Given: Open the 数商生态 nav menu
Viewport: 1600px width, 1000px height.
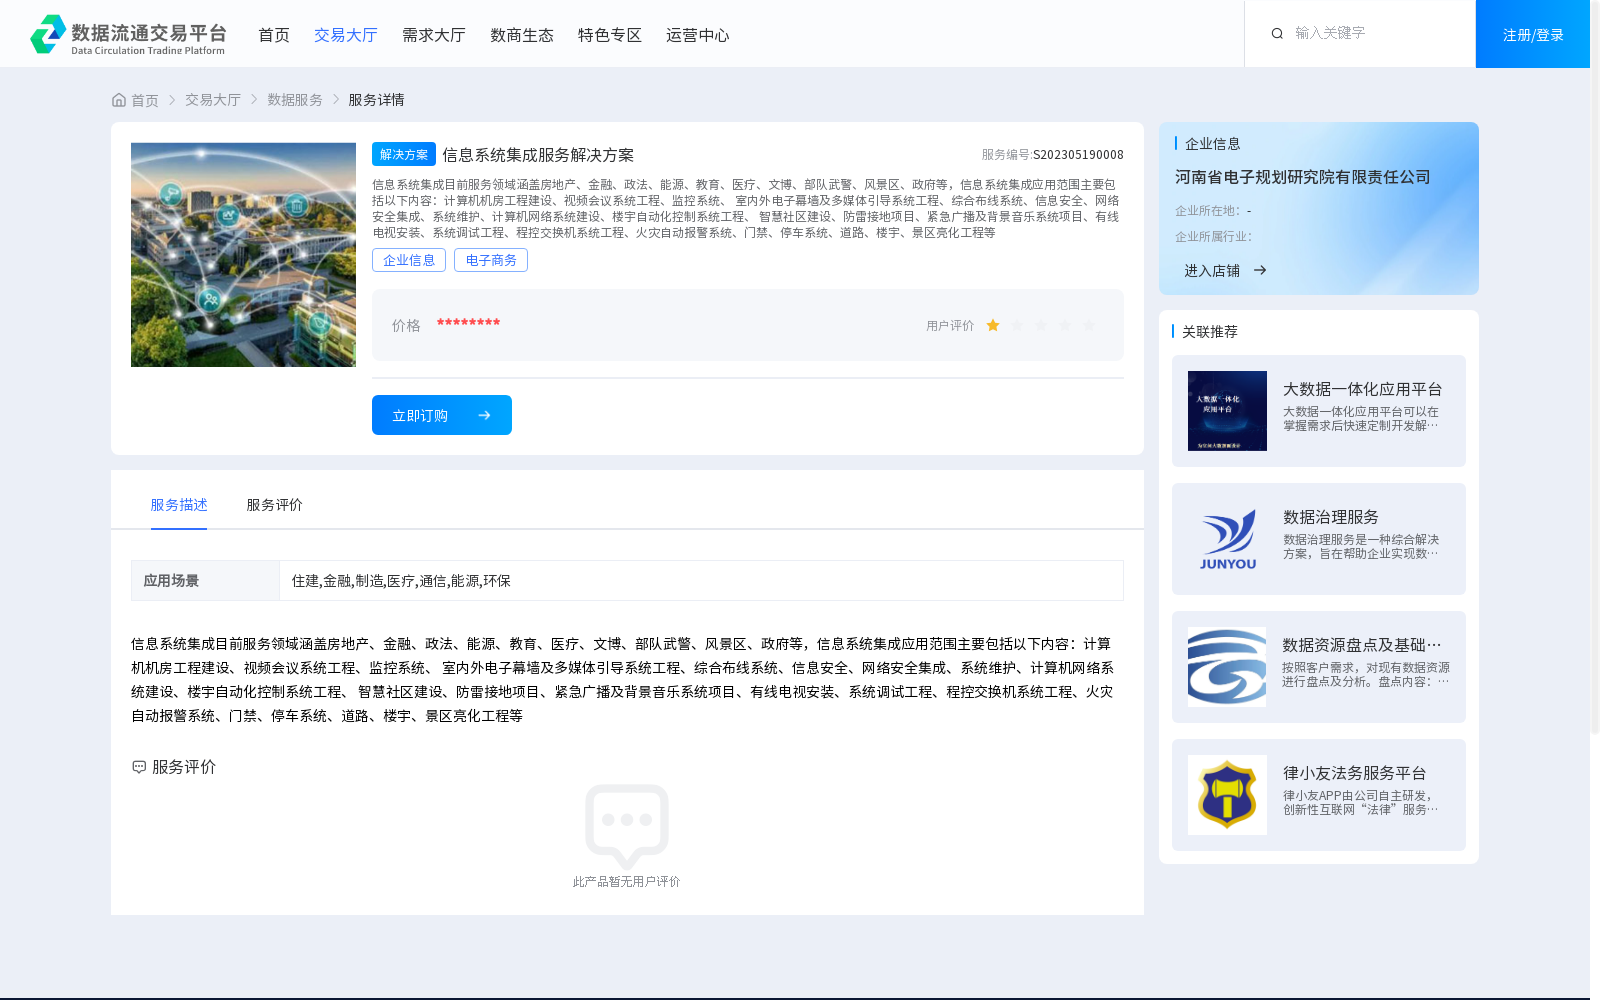Looking at the screenshot, I should pyautogui.click(x=522, y=35).
